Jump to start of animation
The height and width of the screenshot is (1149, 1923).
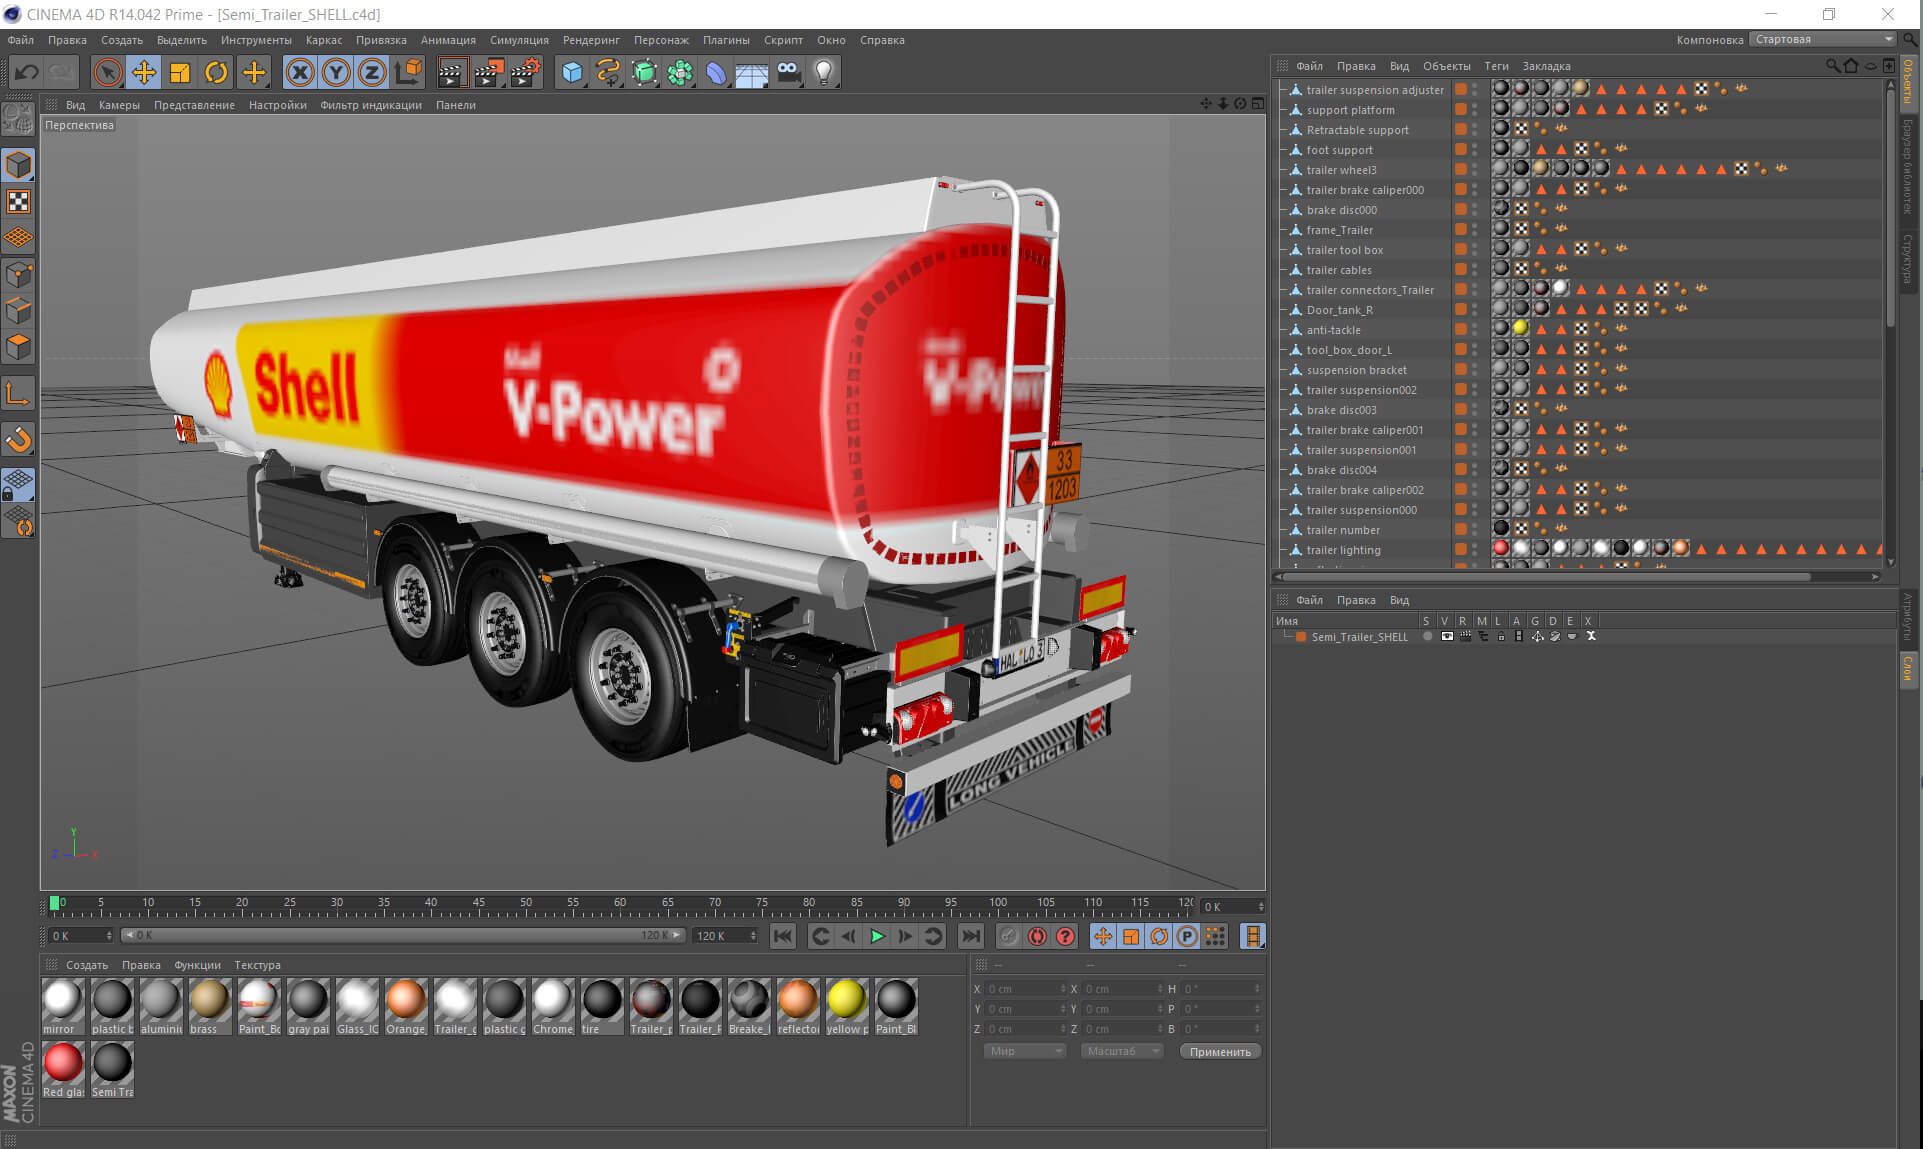(x=783, y=936)
